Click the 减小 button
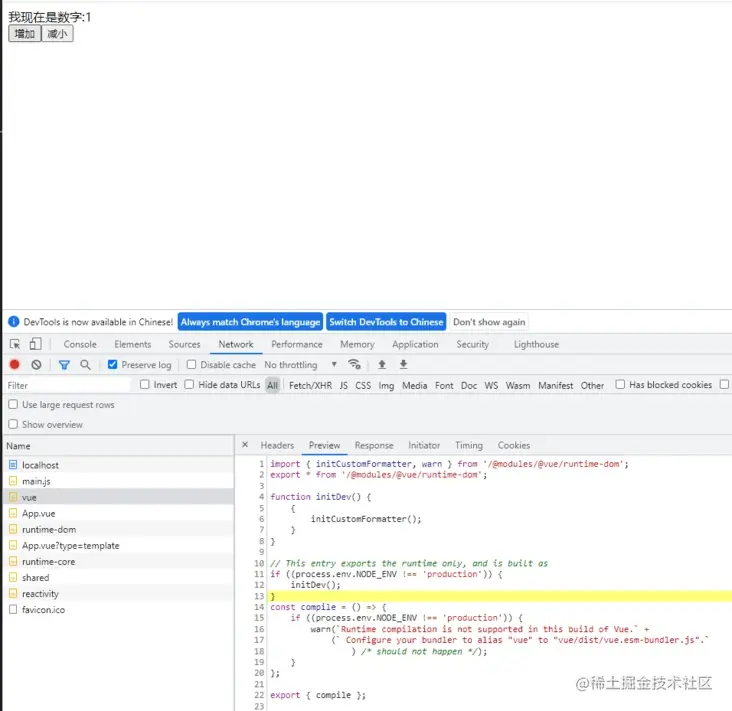The height and width of the screenshot is (711, 732). click(57, 34)
